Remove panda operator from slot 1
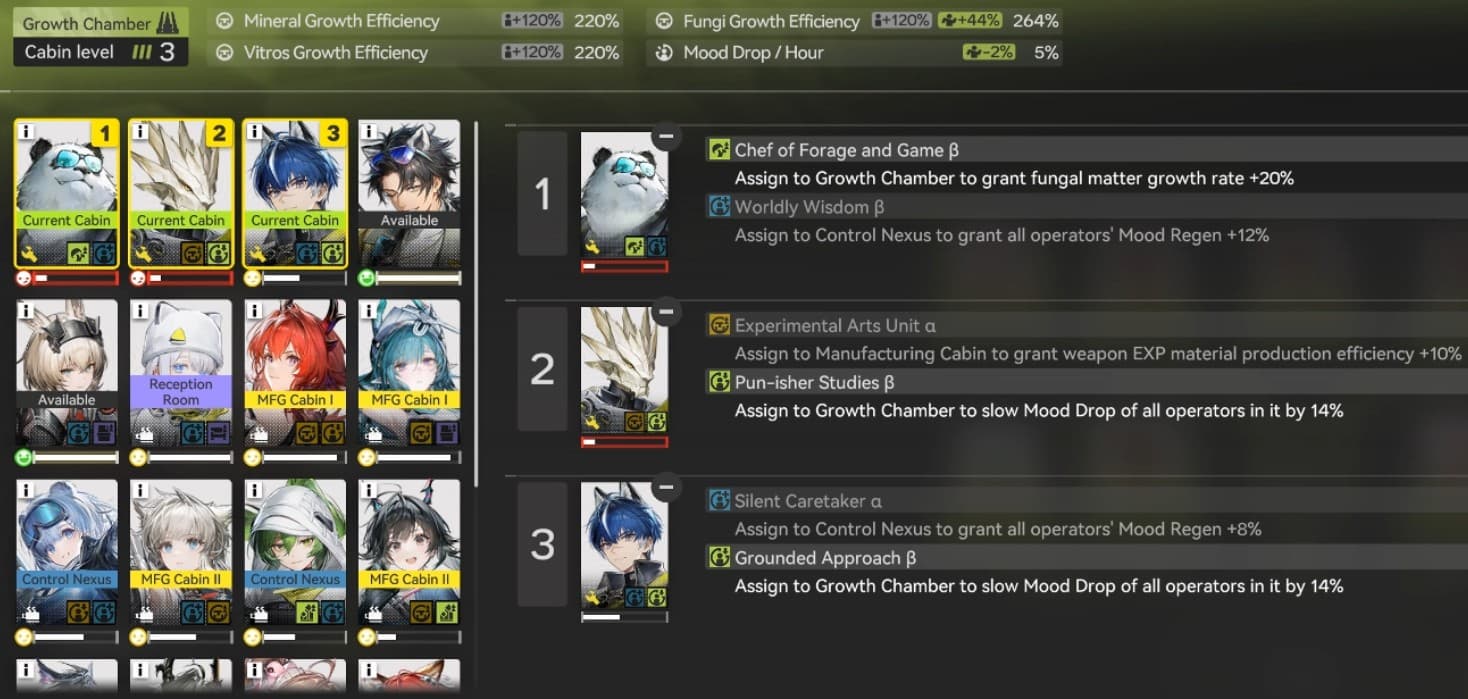The image size is (1468, 699). coord(667,136)
